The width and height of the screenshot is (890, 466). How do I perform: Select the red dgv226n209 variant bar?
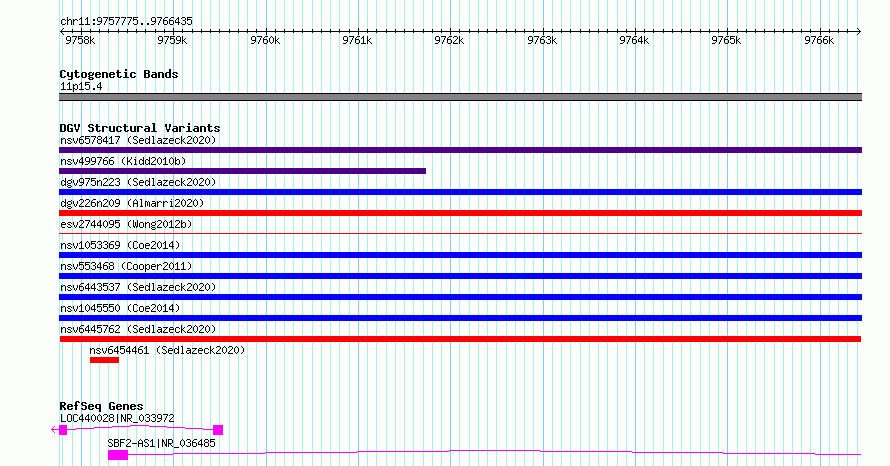click(x=460, y=213)
